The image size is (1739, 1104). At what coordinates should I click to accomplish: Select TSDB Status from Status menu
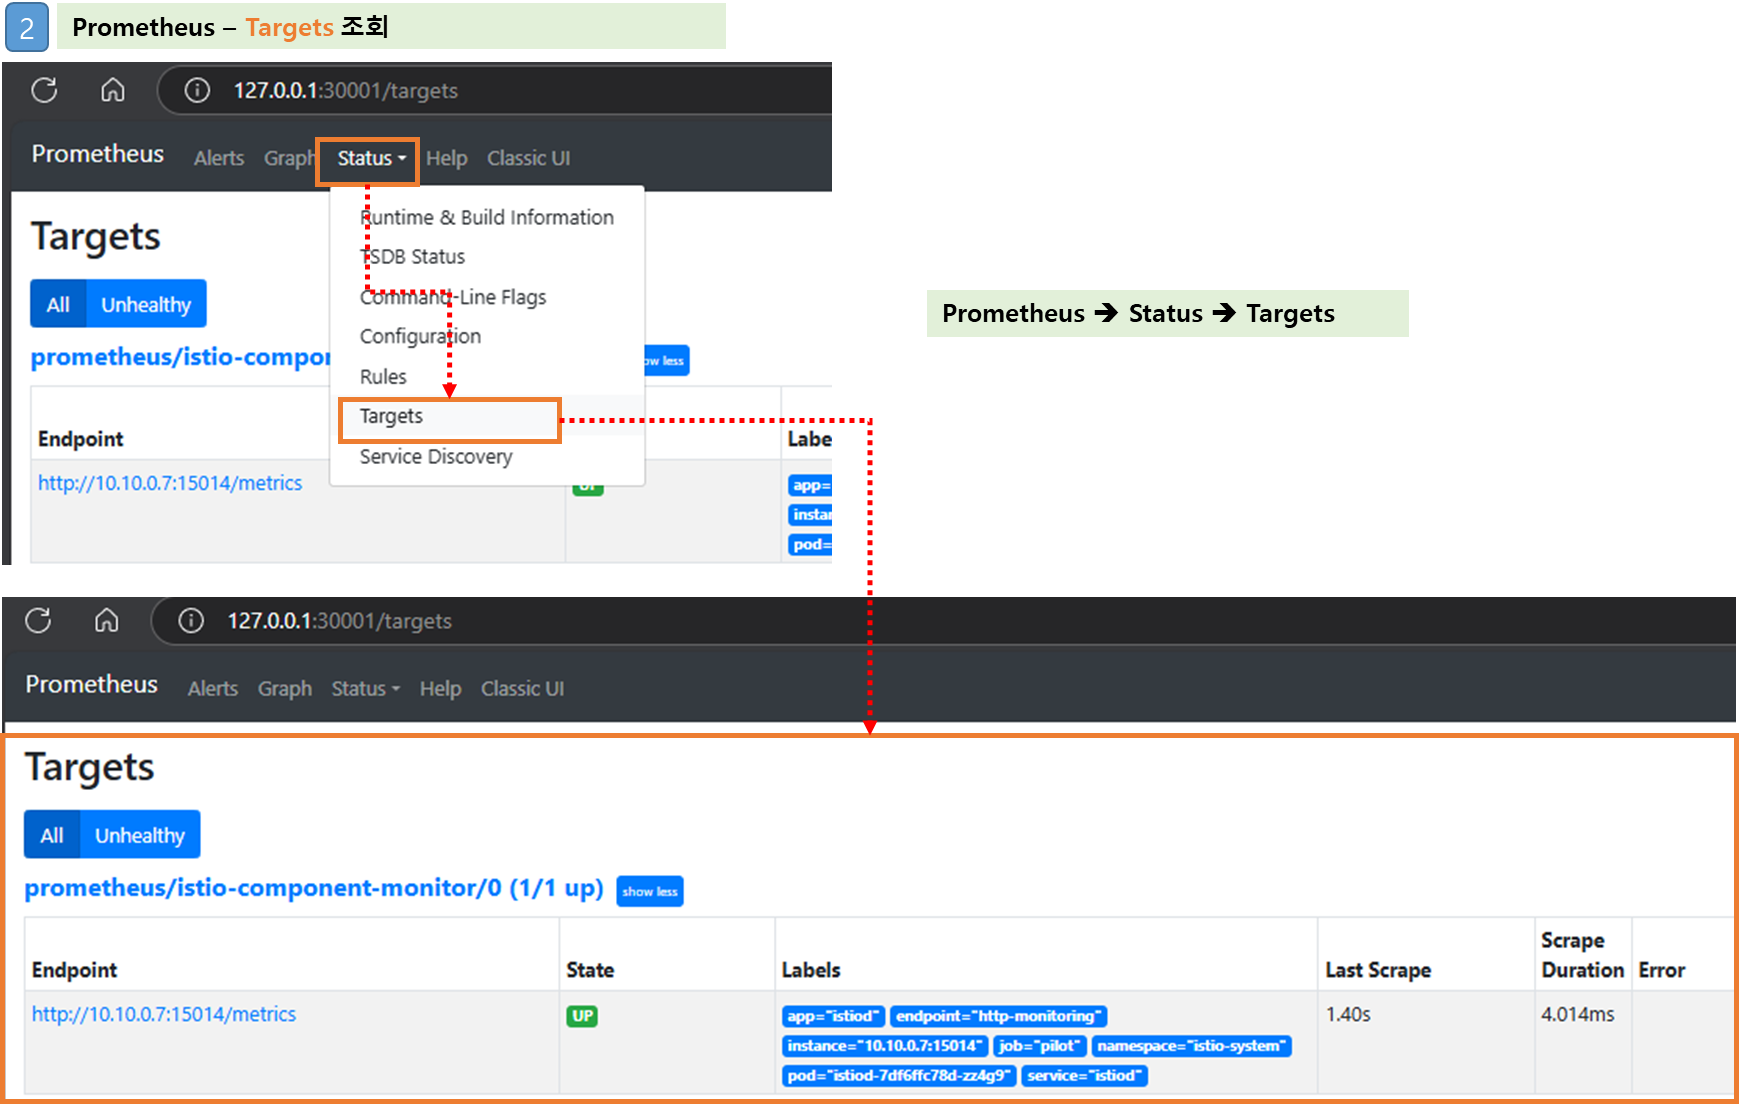pyautogui.click(x=413, y=257)
